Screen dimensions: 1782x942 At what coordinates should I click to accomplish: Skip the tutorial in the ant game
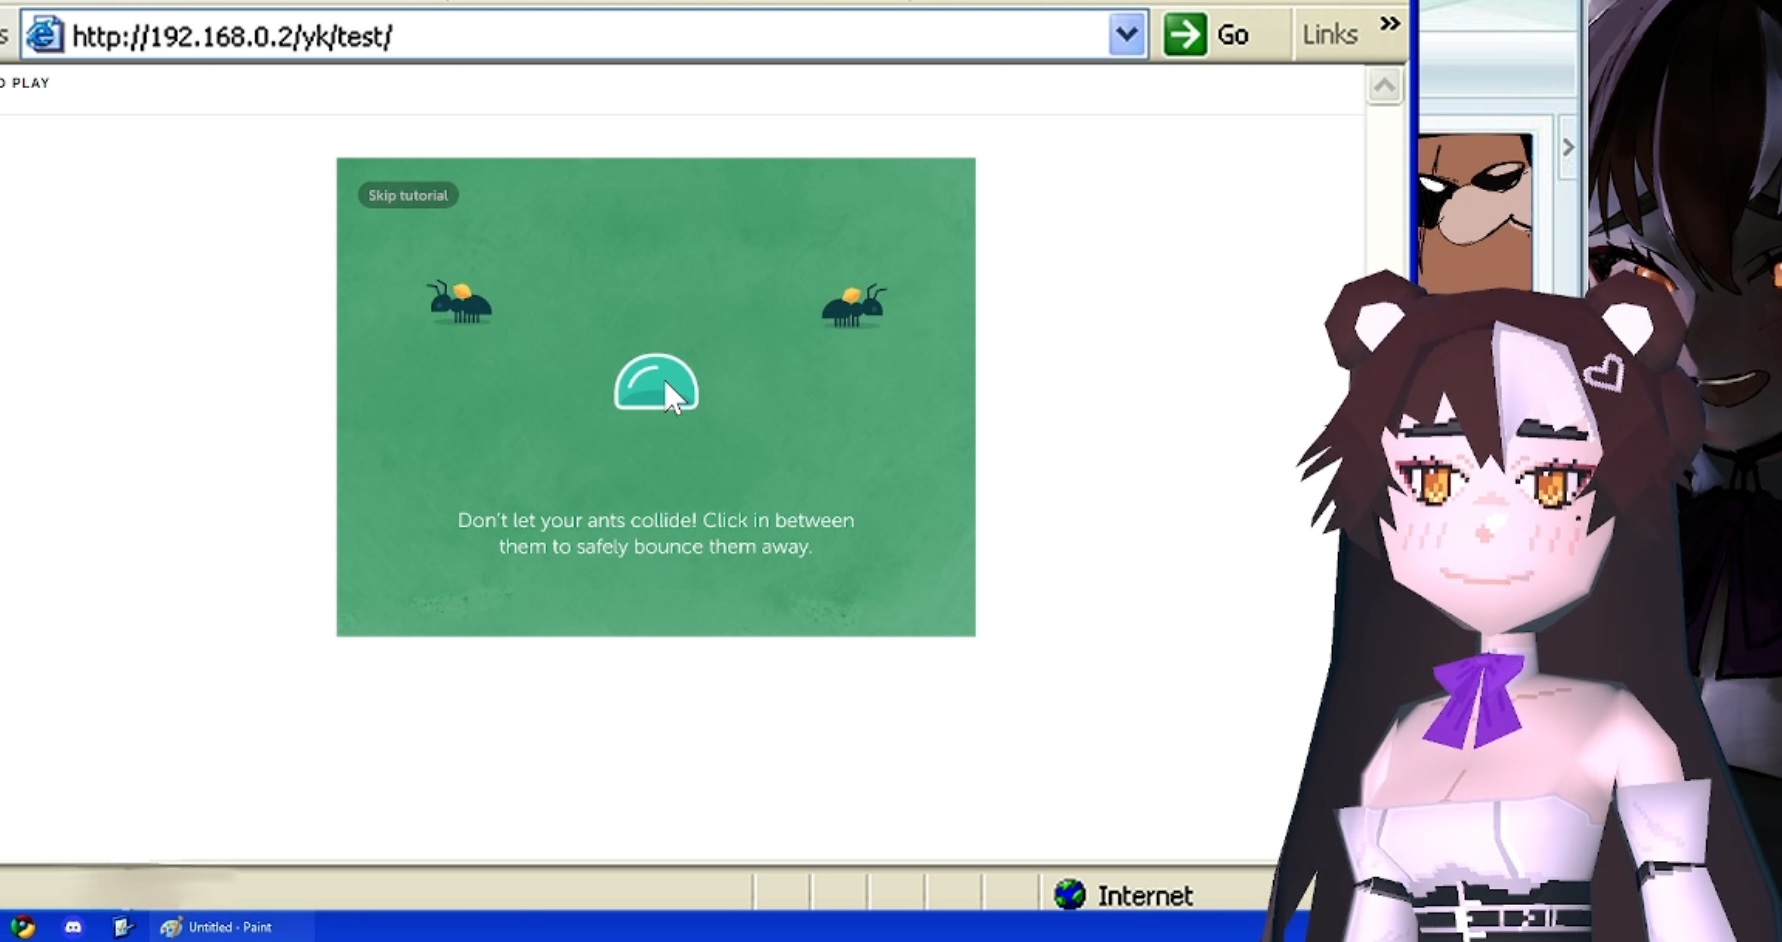pyautogui.click(x=408, y=195)
